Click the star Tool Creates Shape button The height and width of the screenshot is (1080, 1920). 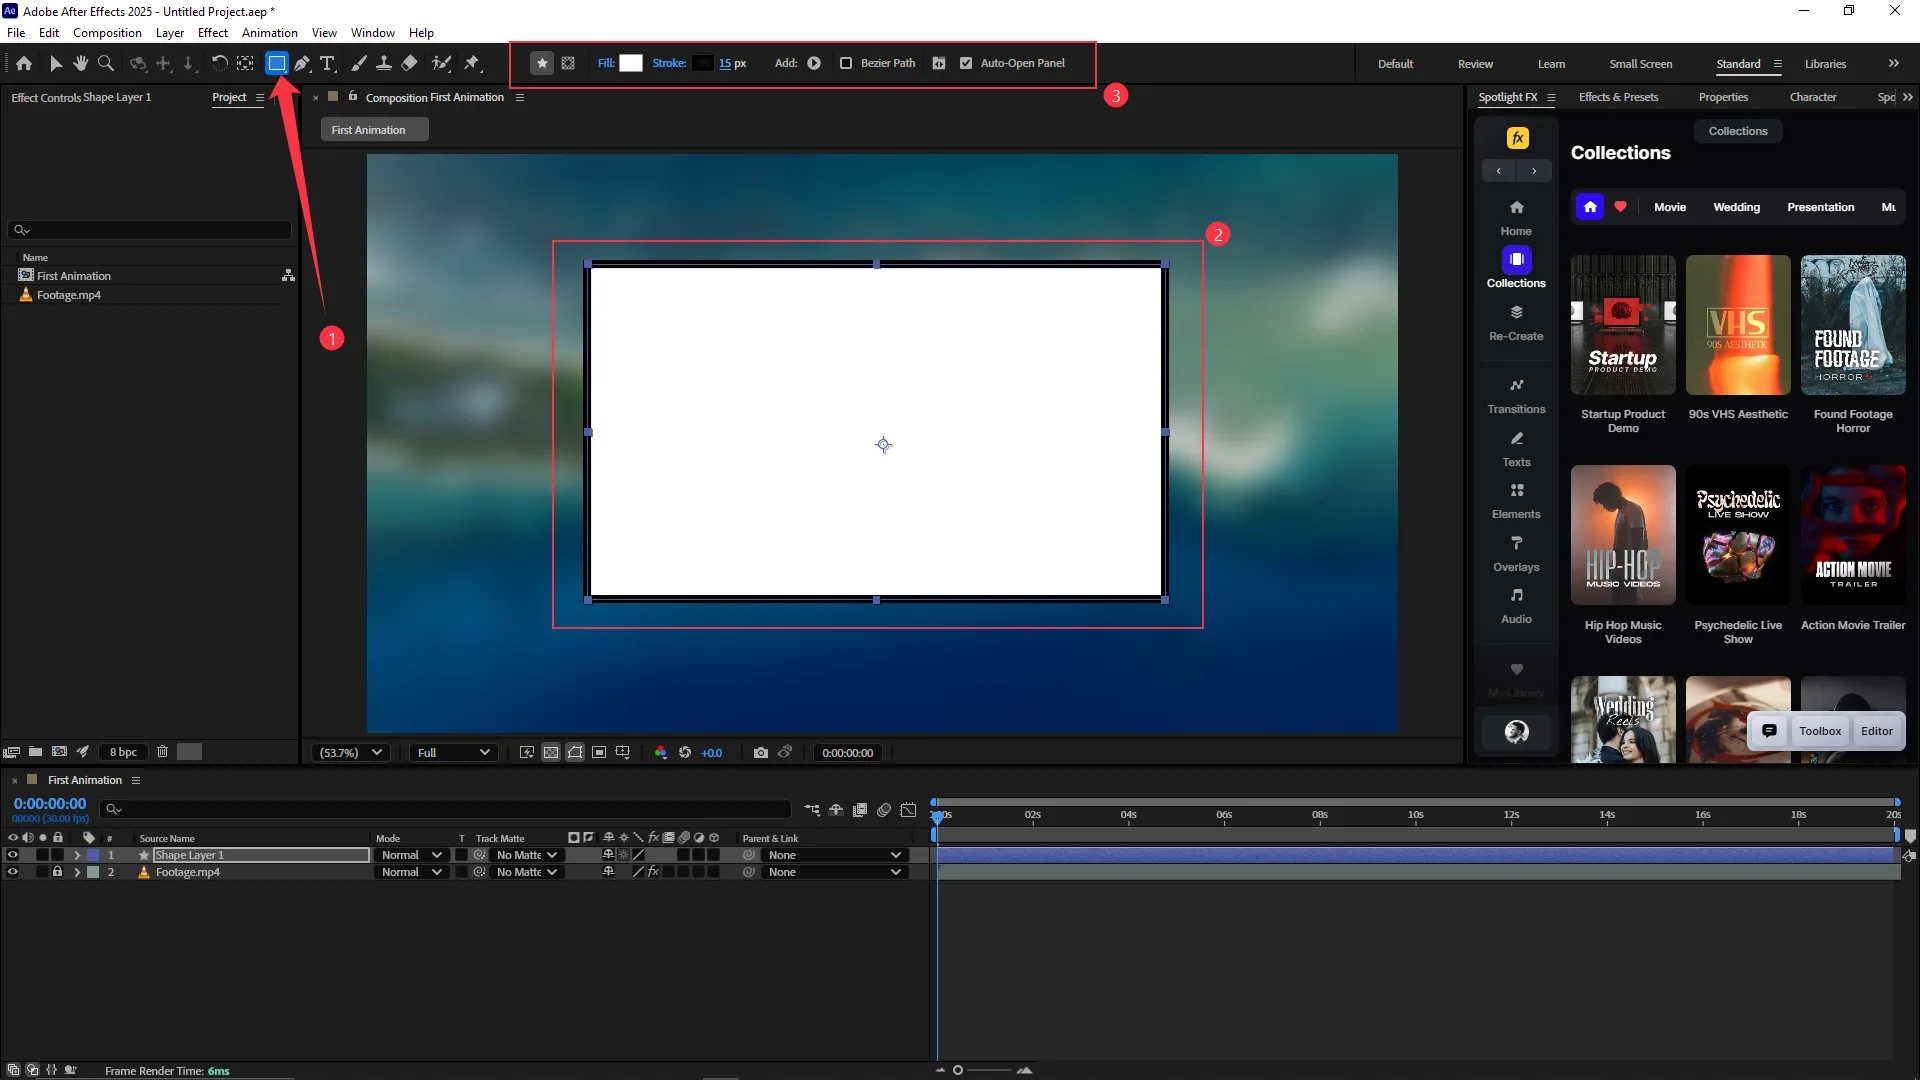coord(541,63)
